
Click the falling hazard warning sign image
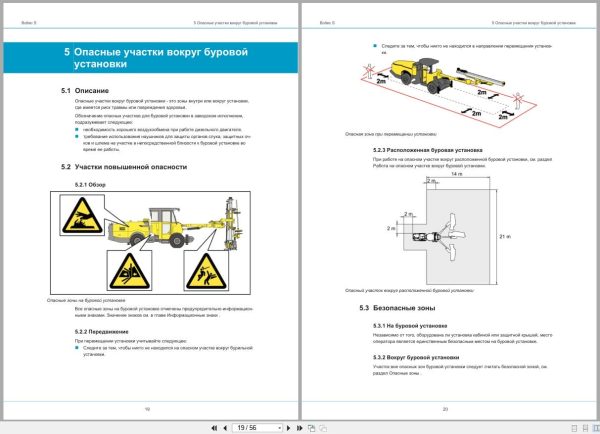[x=206, y=271]
